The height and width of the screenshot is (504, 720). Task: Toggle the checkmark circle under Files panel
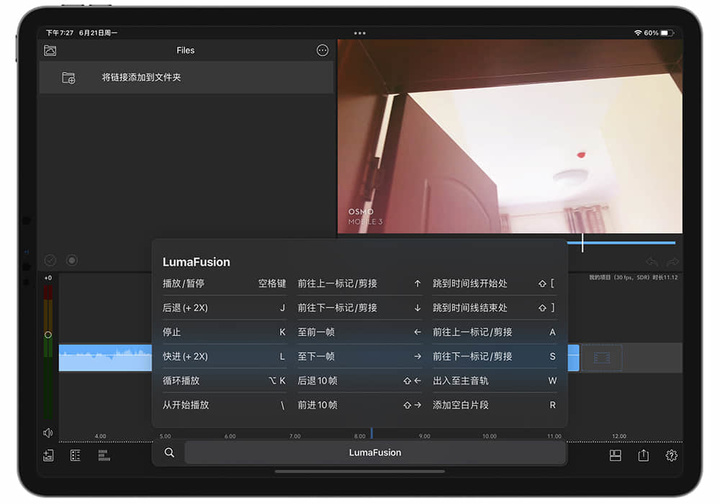coord(50,260)
